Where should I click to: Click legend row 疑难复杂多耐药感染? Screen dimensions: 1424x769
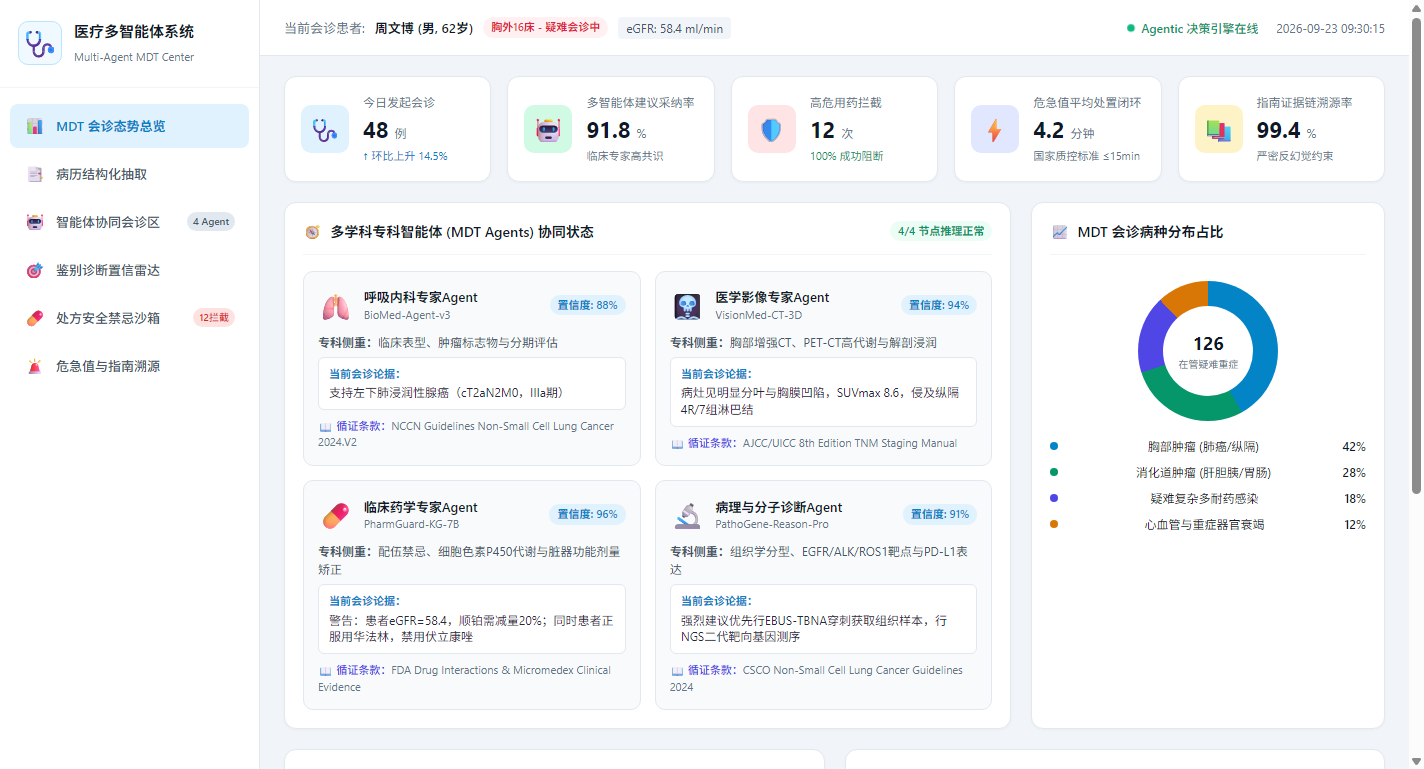[1208, 498]
